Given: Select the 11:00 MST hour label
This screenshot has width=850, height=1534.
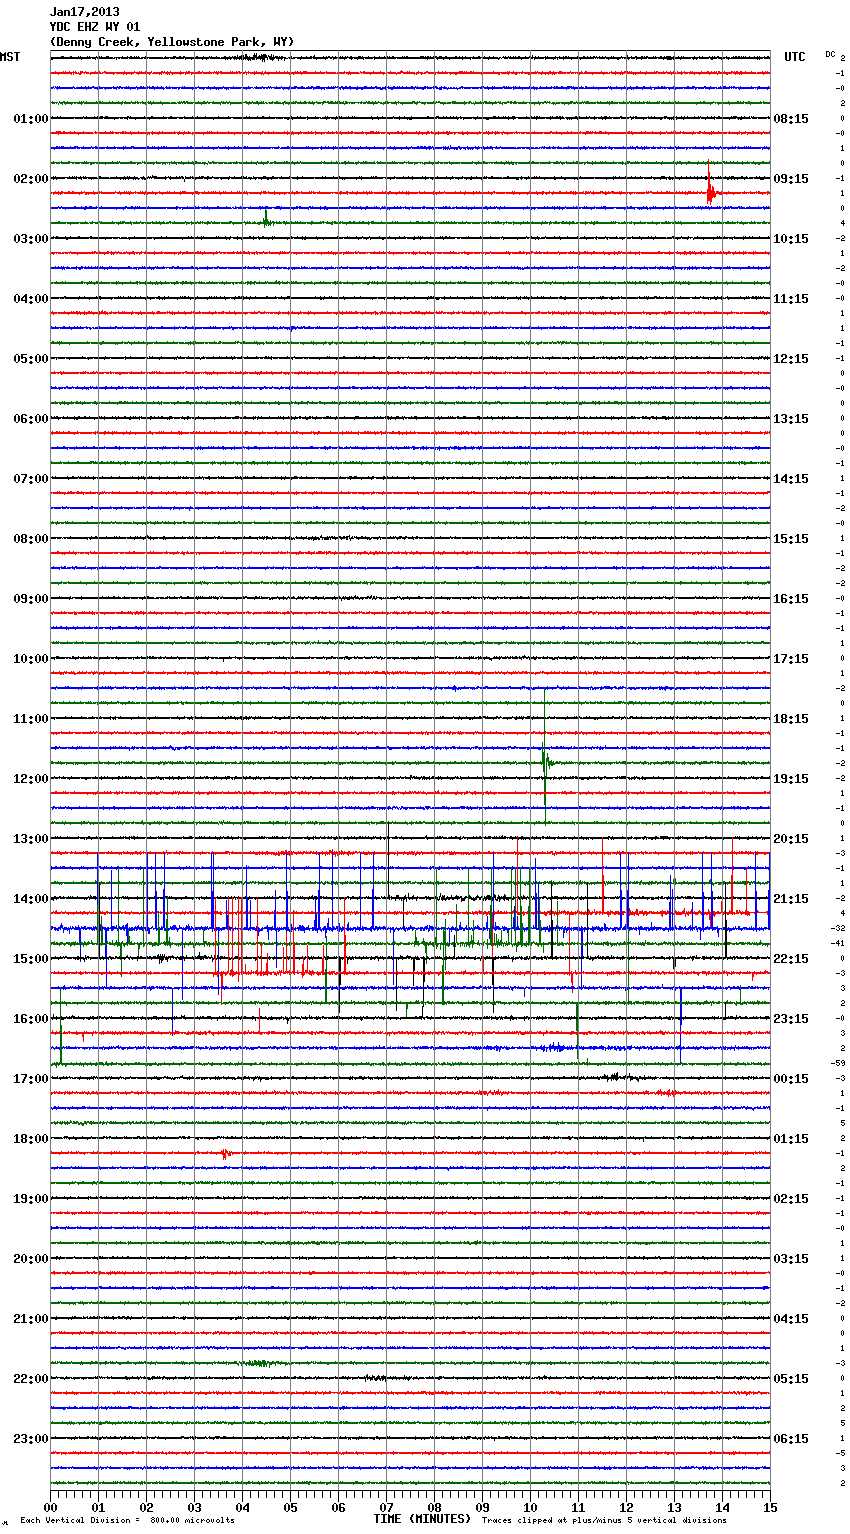Looking at the screenshot, I should click(30, 719).
